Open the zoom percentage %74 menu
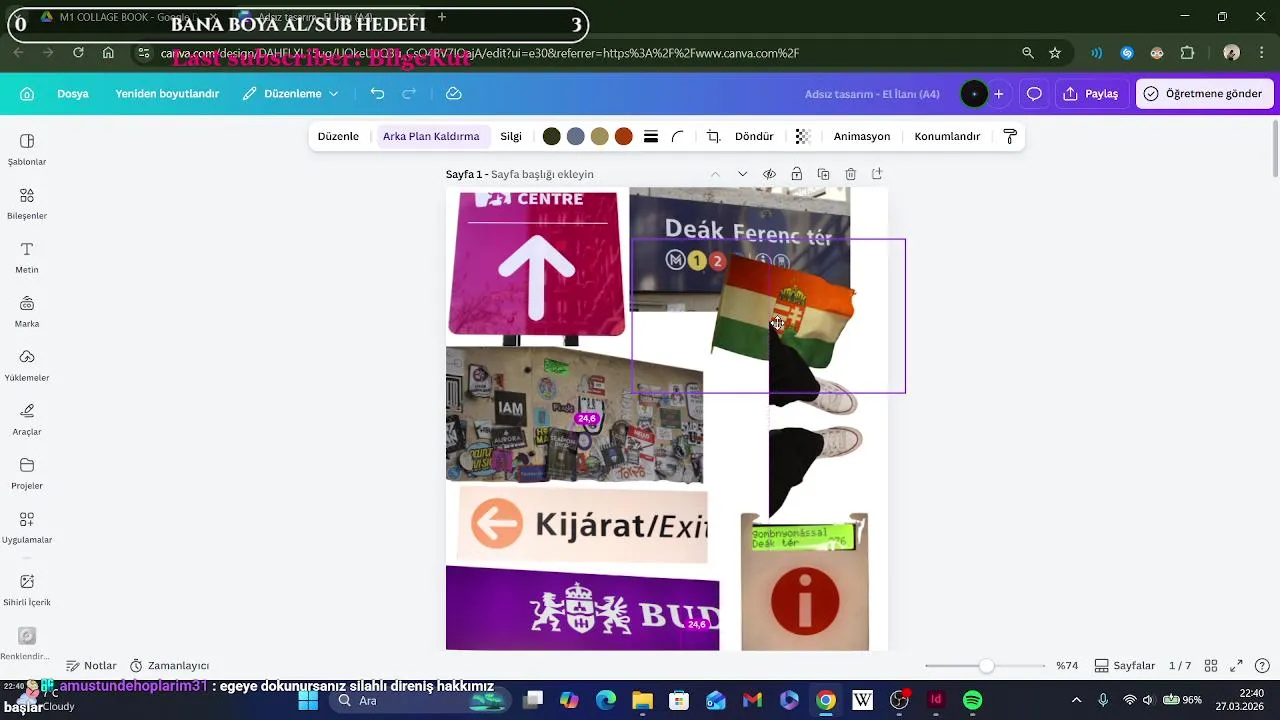 click(1067, 665)
